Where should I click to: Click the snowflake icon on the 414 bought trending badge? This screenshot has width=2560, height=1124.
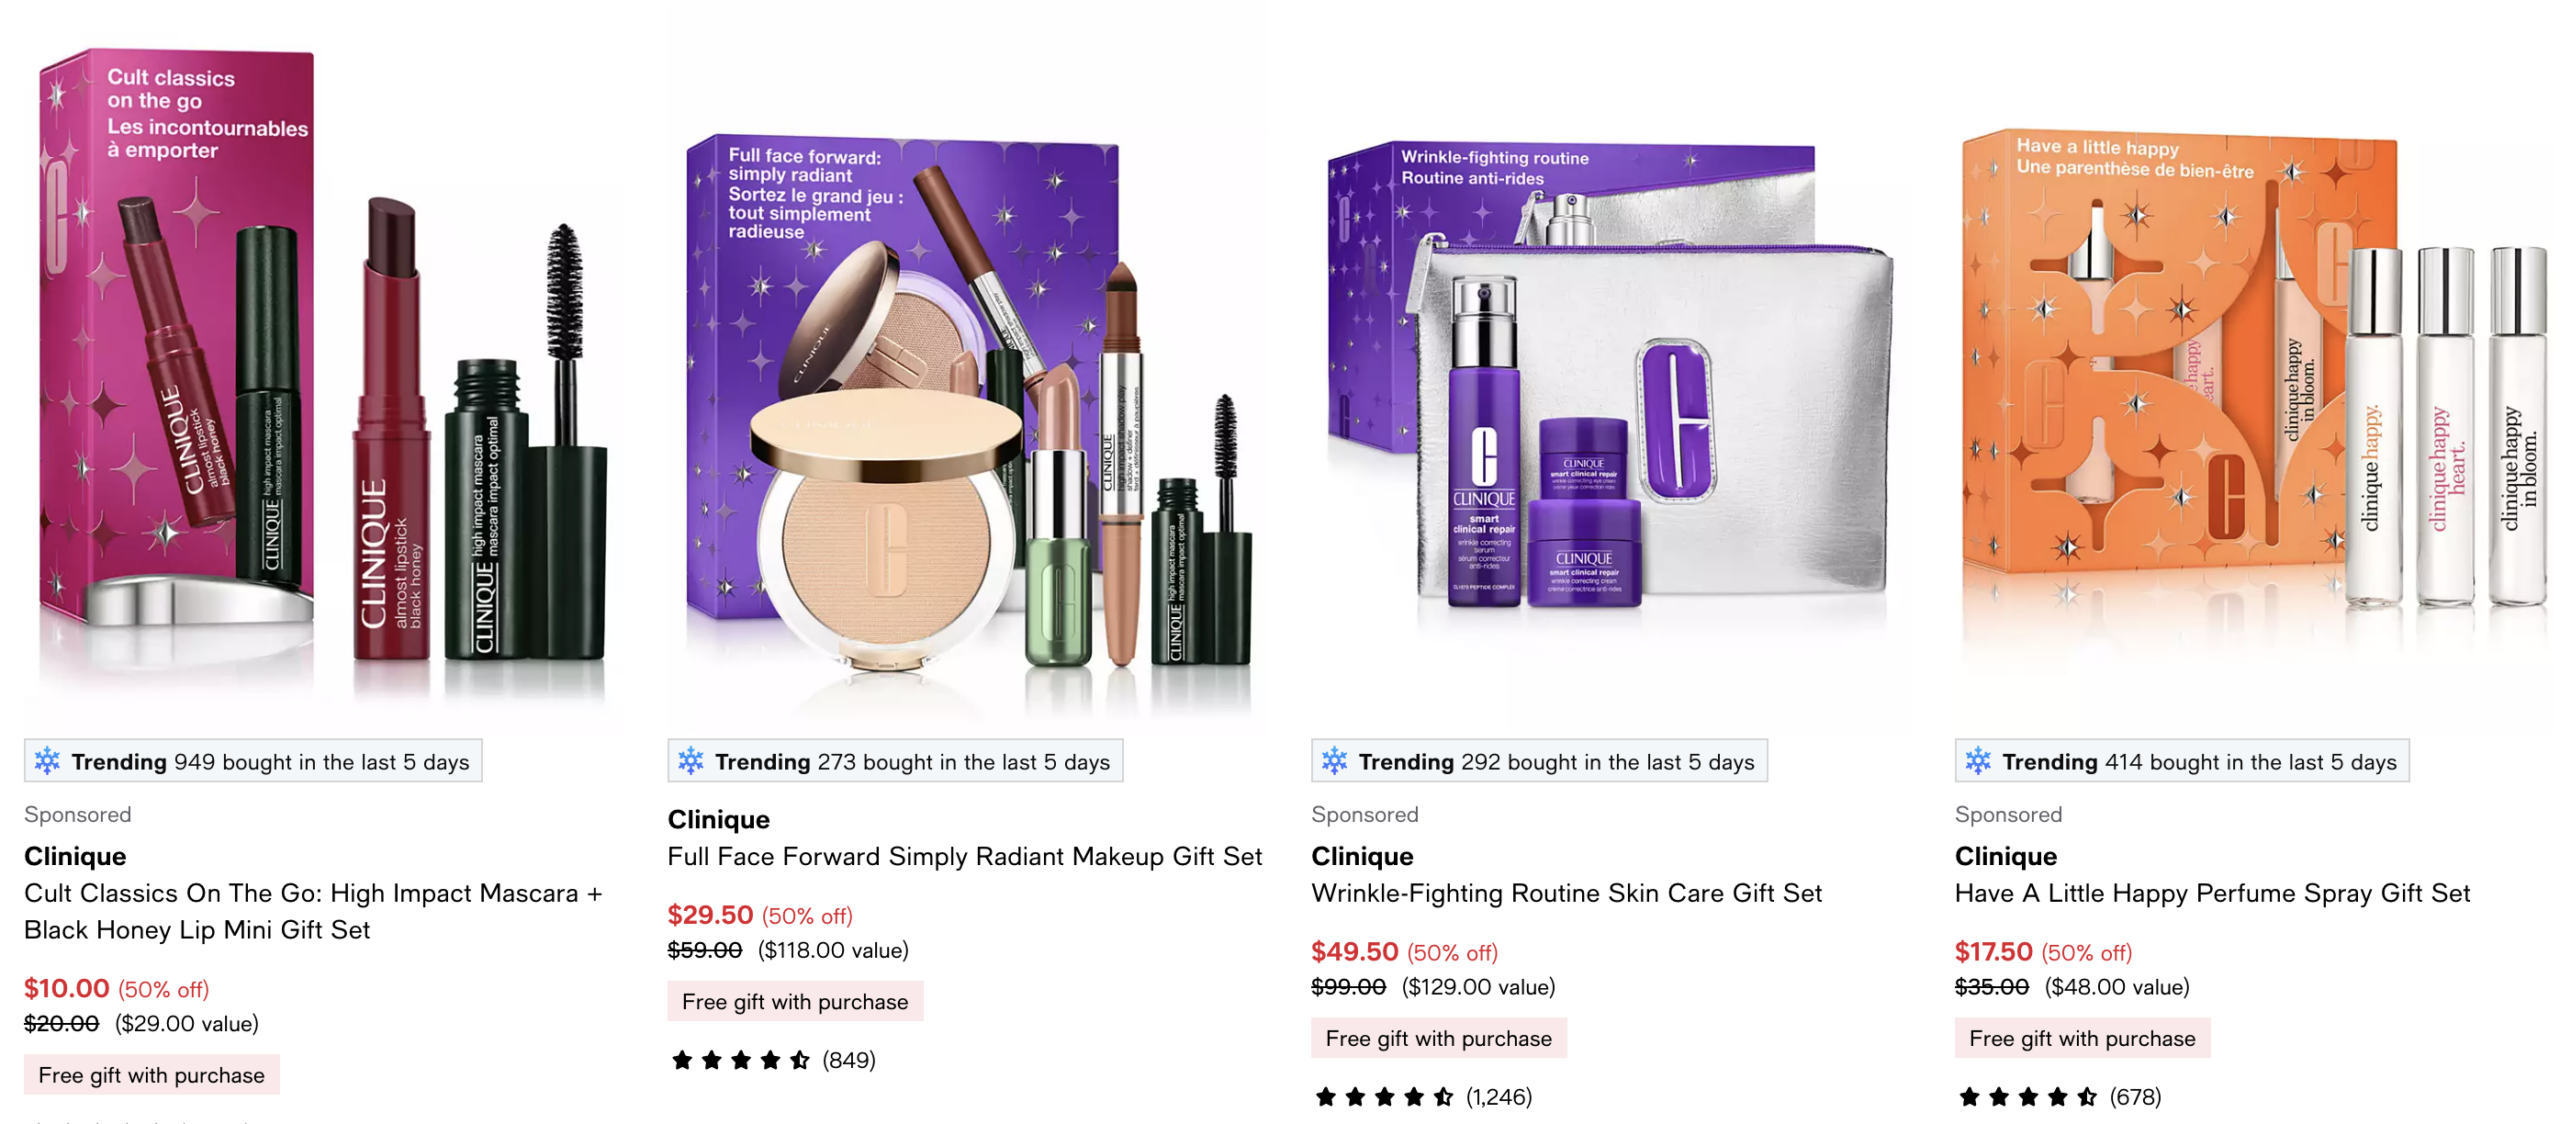[x=1977, y=761]
